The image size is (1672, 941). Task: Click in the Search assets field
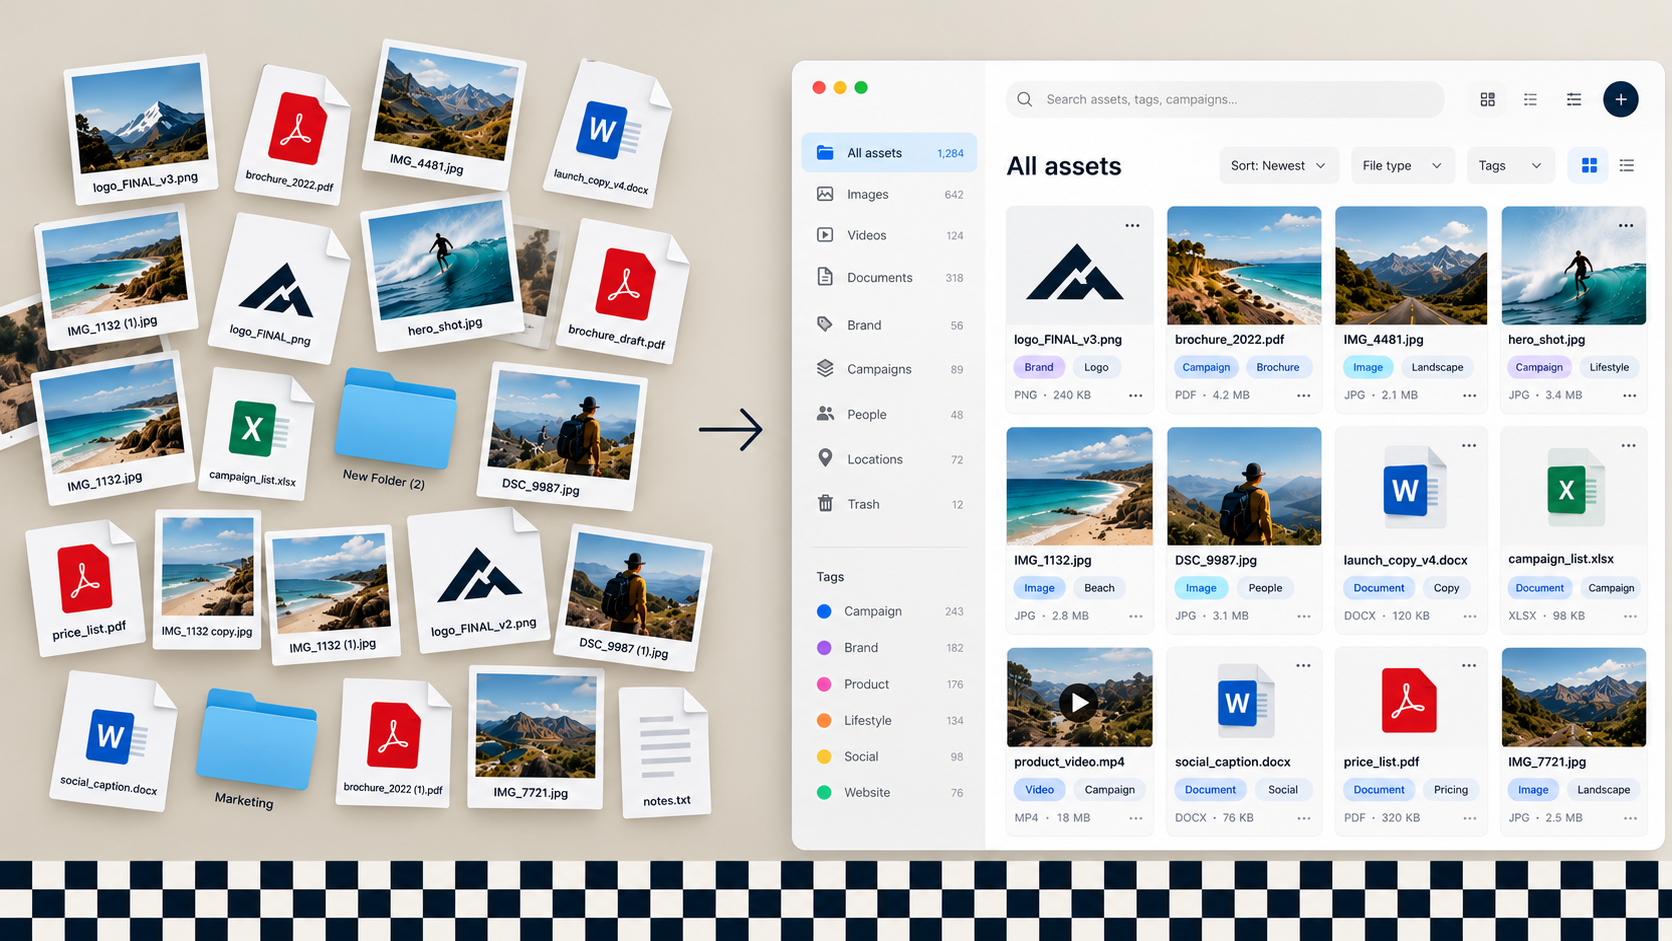[1225, 99]
